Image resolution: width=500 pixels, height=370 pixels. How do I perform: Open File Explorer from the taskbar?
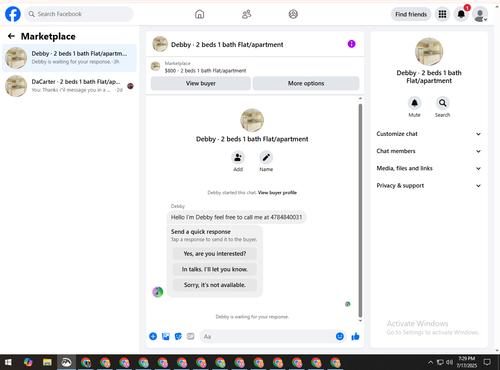point(47,362)
